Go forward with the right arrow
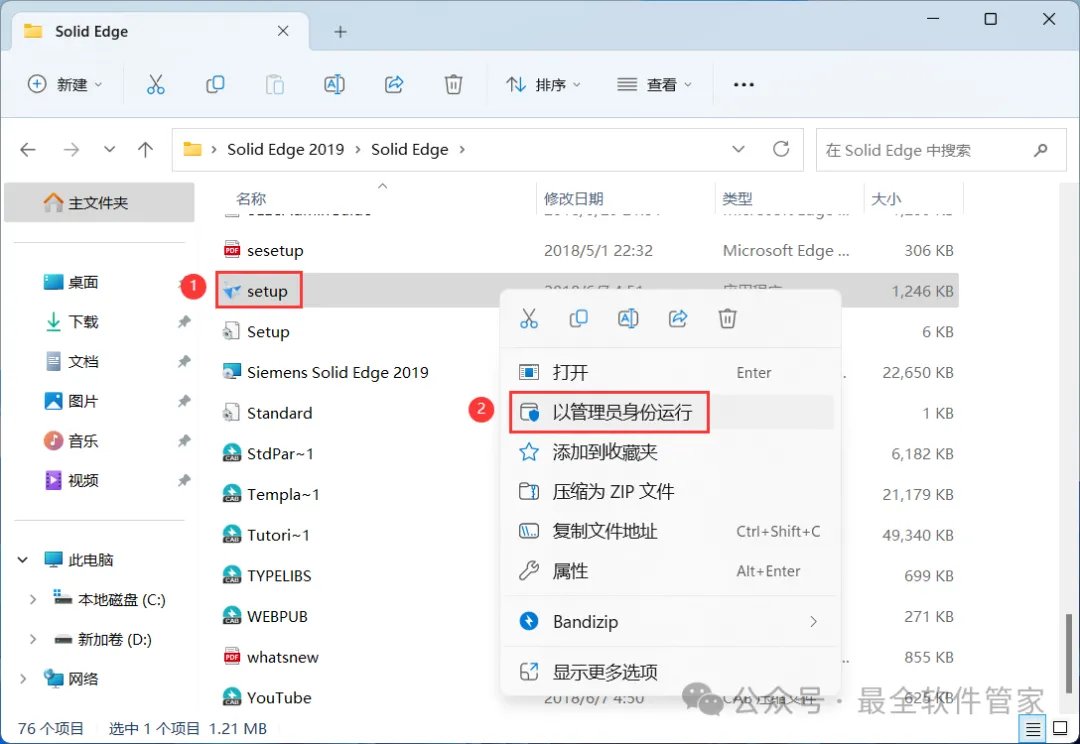This screenshot has height=744, width=1080. point(71,149)
